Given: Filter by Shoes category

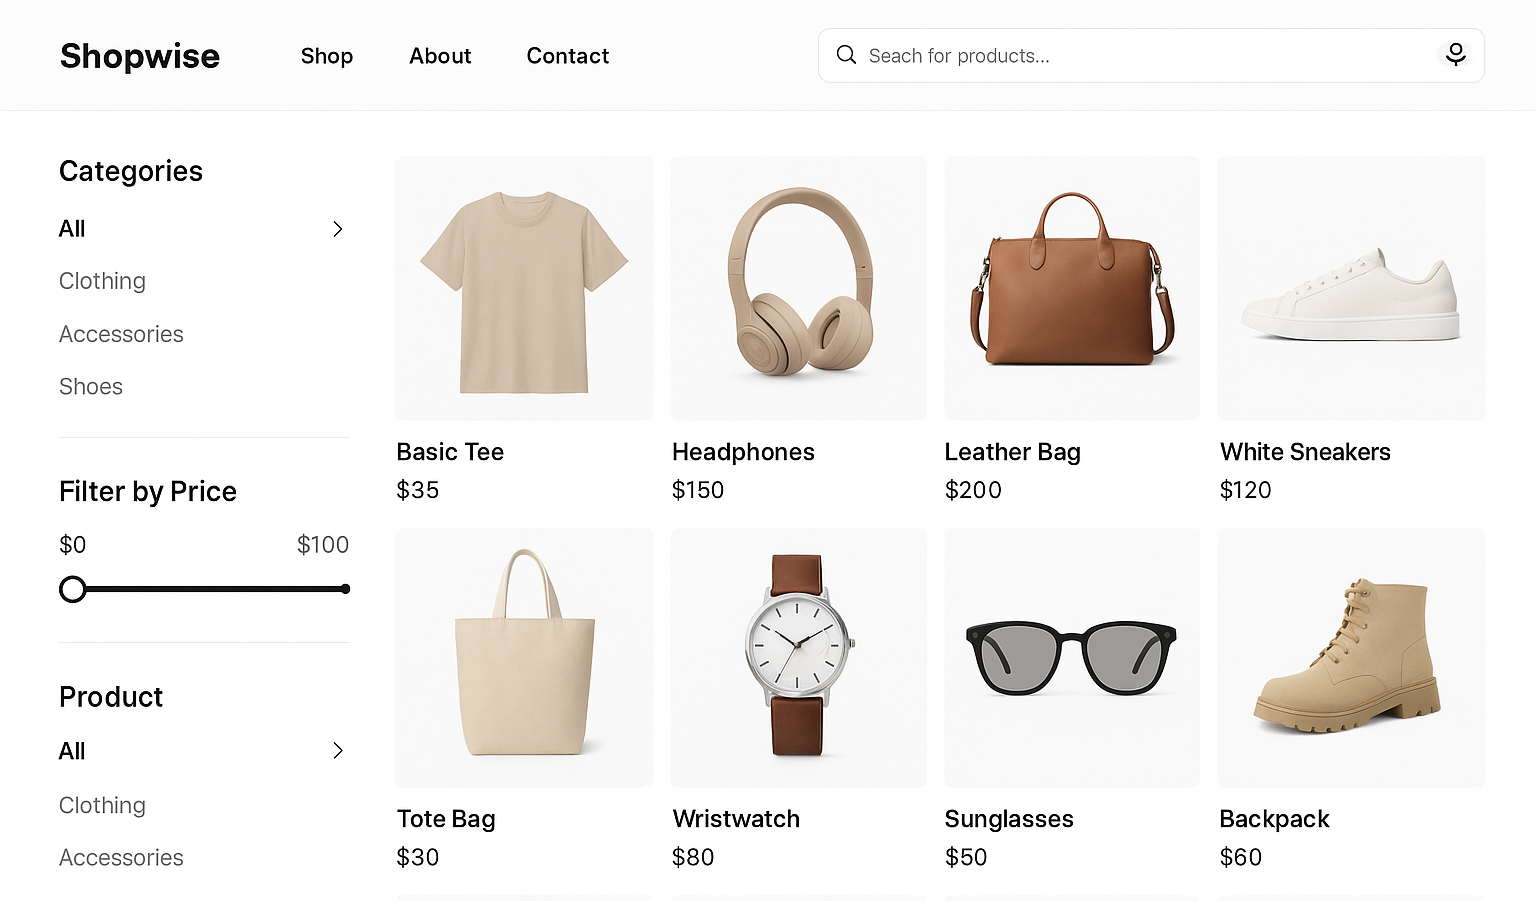Looking at the screenshot, I should [x=91, y=387].
